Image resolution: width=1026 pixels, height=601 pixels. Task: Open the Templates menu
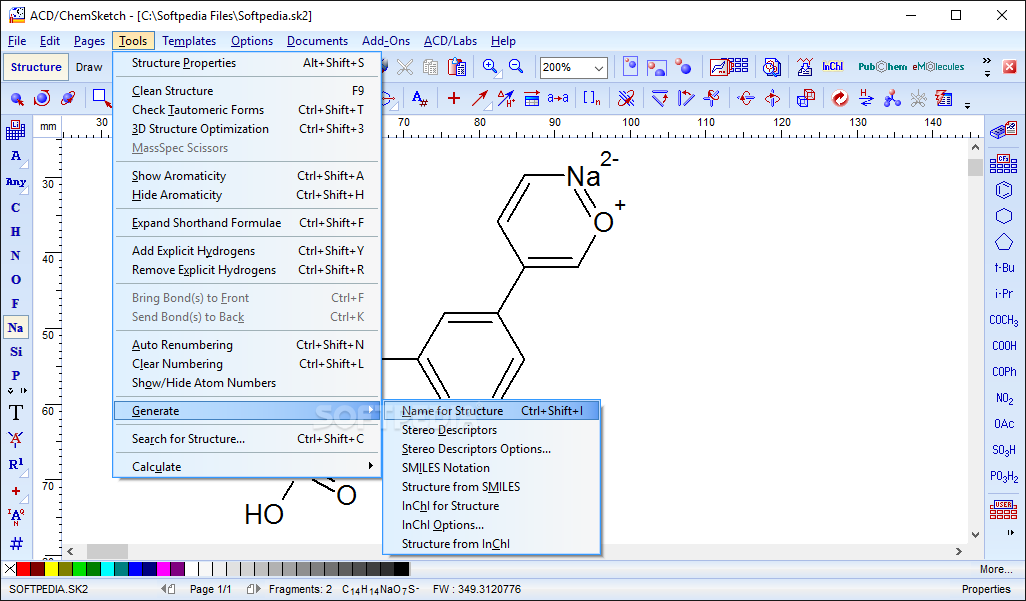click(189, 41)
